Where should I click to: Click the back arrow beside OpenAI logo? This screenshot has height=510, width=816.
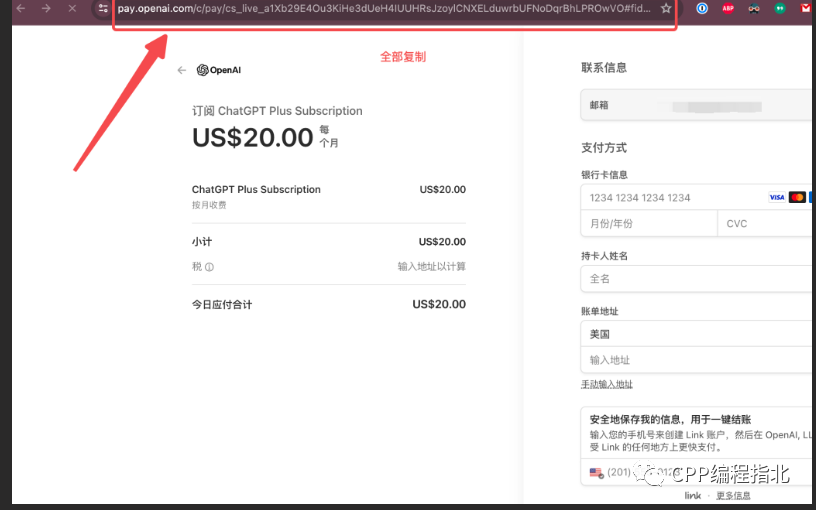[x=181, y=70]
